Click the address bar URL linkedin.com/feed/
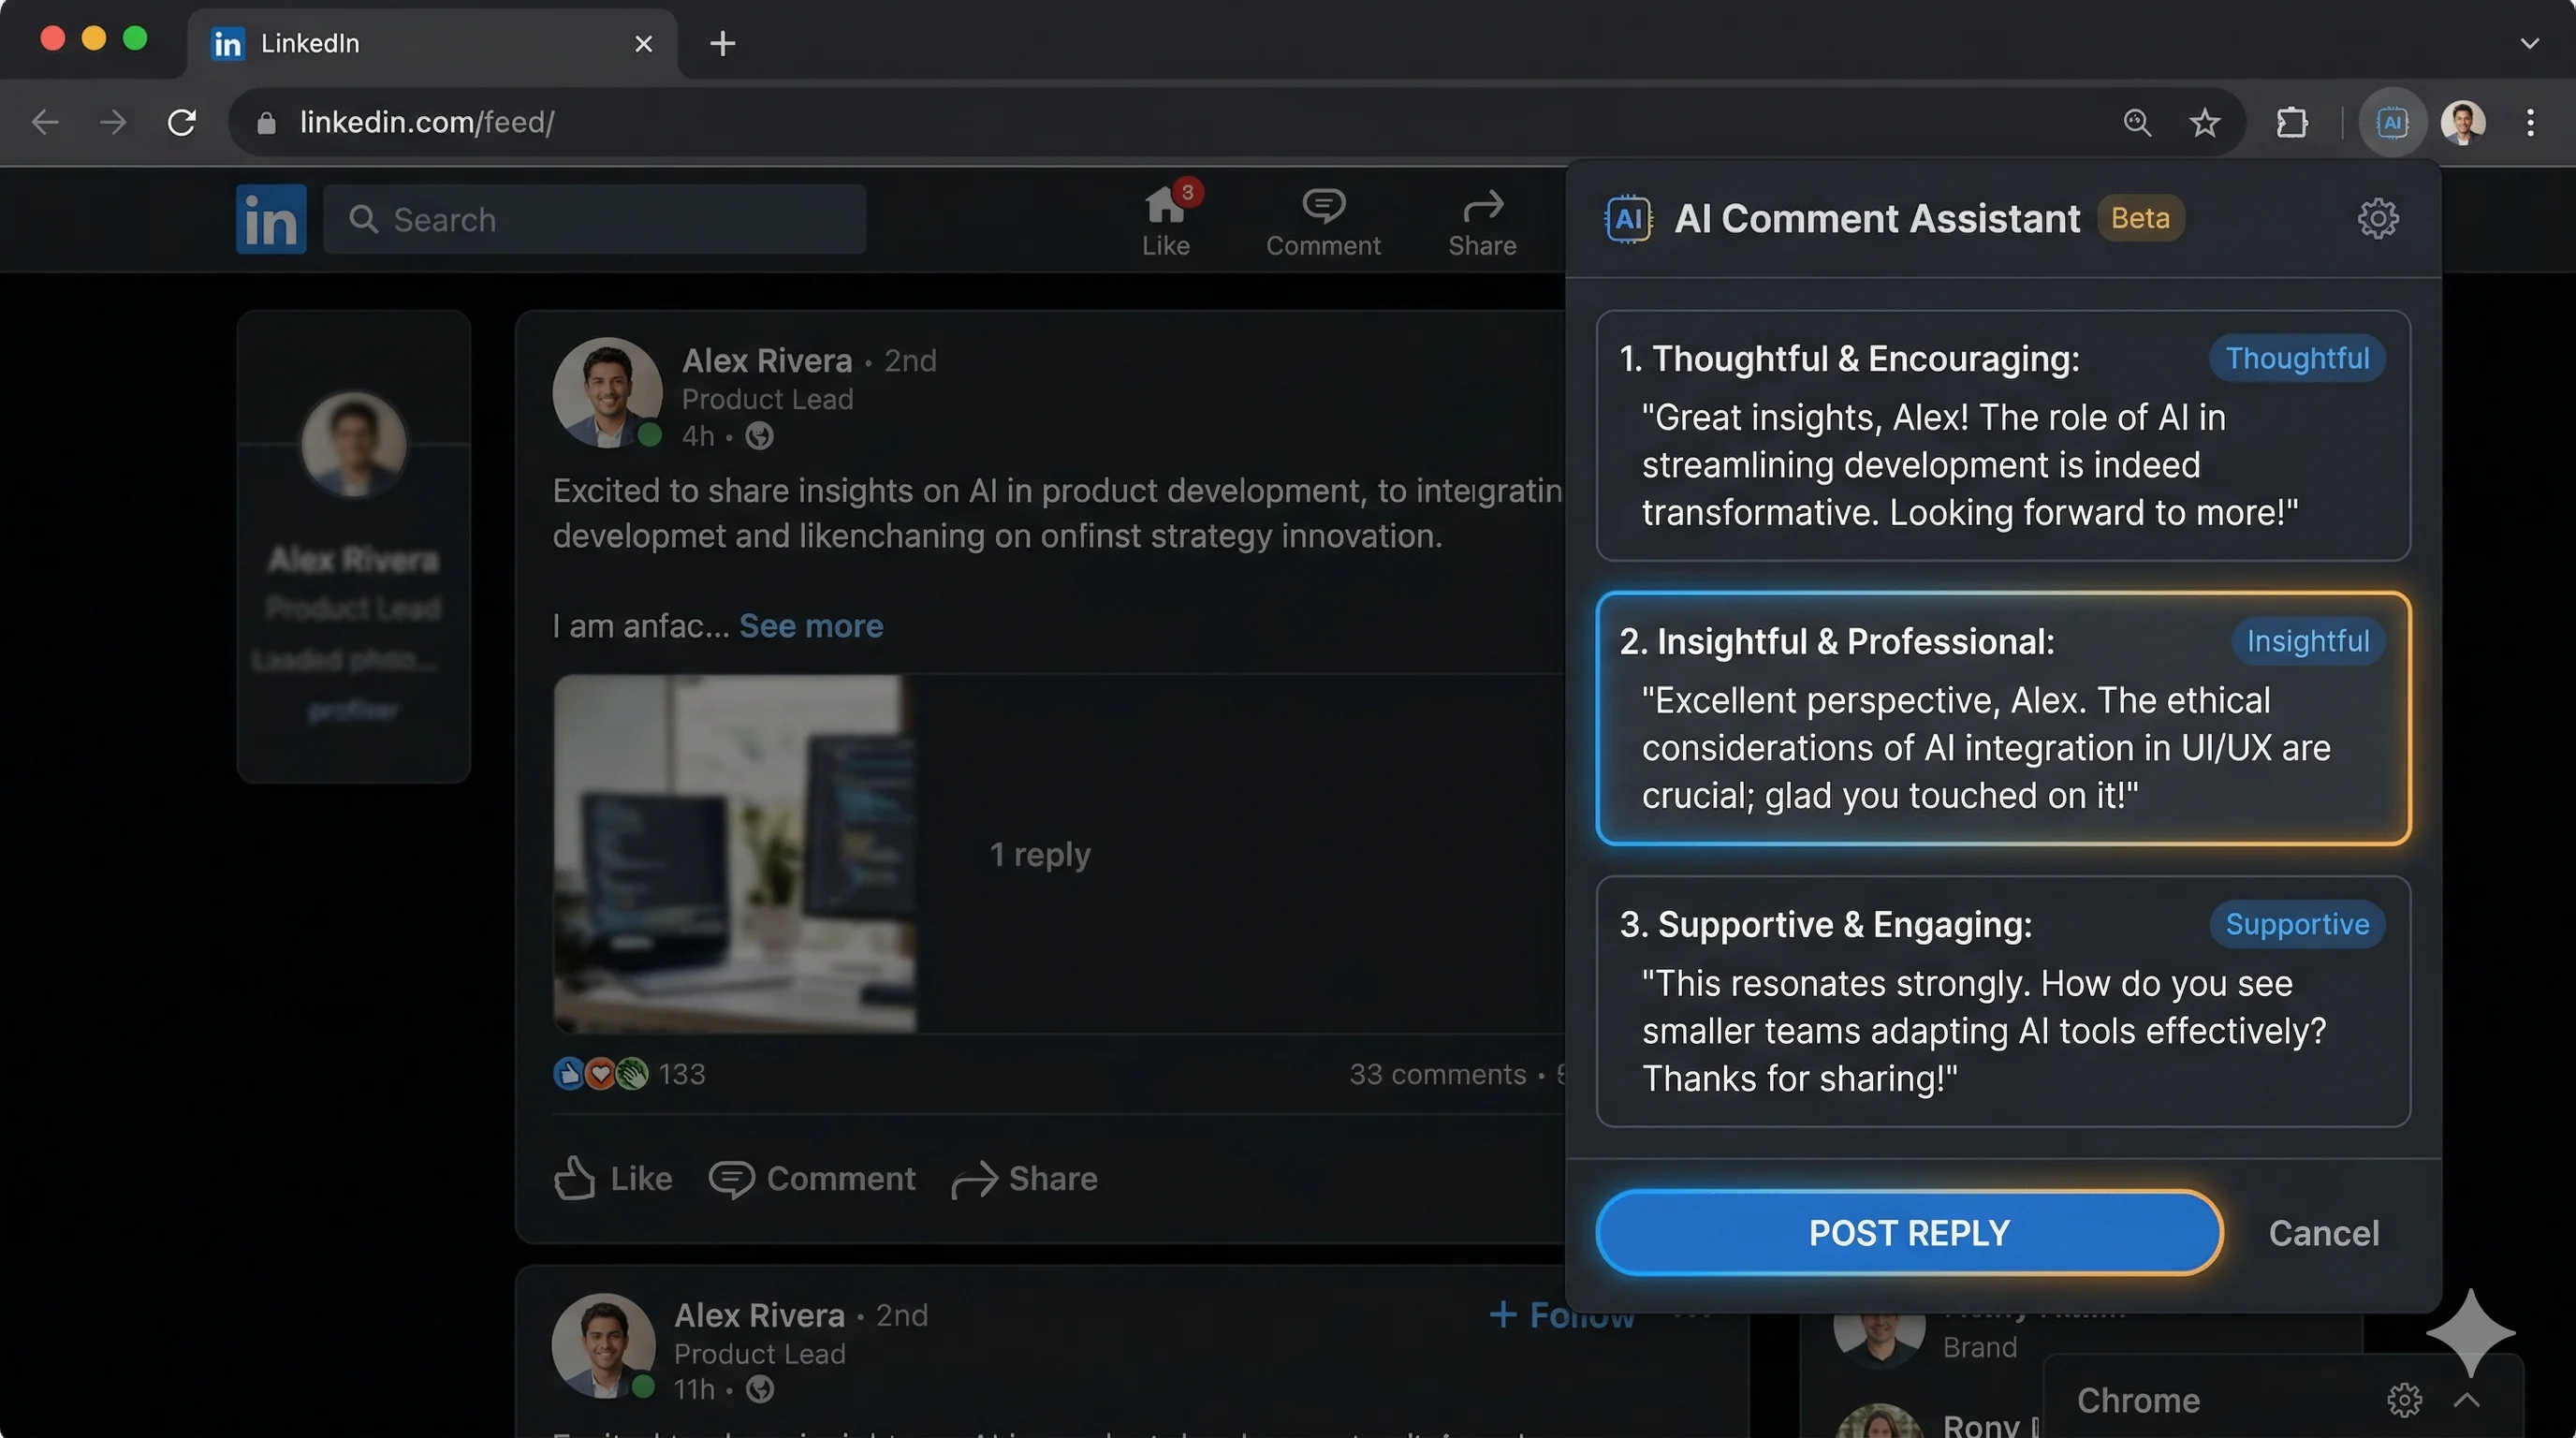This screenshot has width=2576, height=1438. point(427,122)
